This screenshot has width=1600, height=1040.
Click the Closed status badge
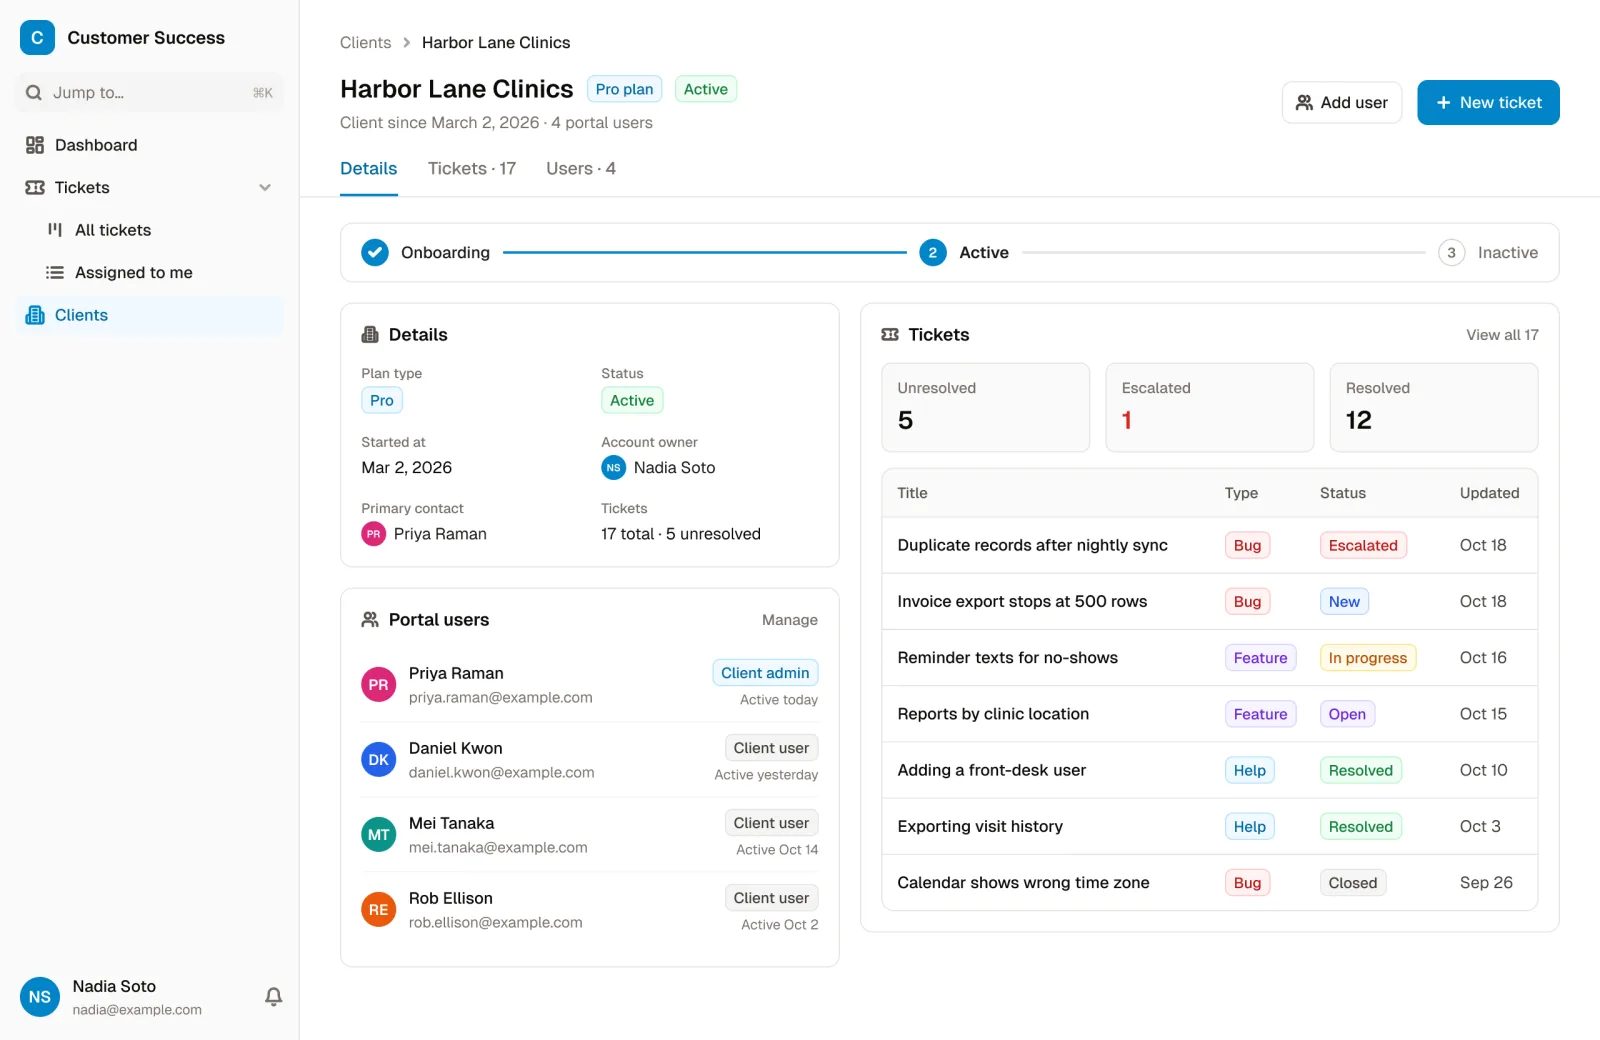click(1352, 883)
